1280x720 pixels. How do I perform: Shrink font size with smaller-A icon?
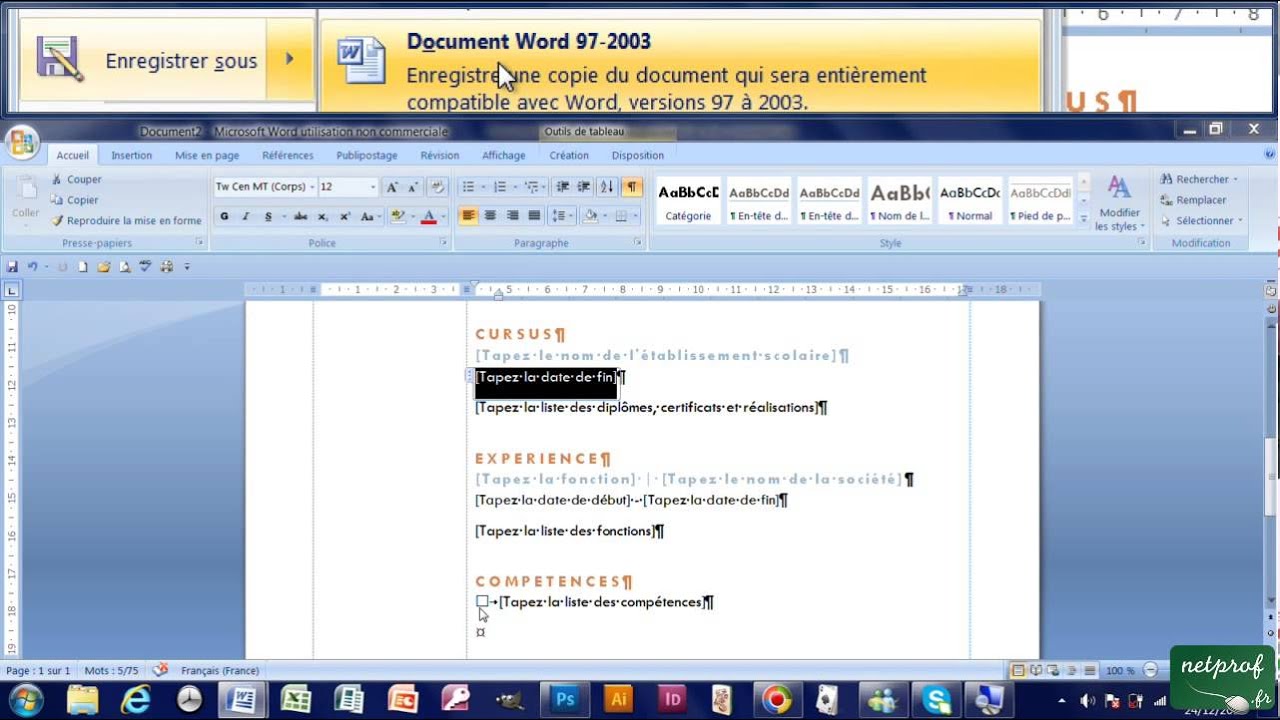coord(413,187)
